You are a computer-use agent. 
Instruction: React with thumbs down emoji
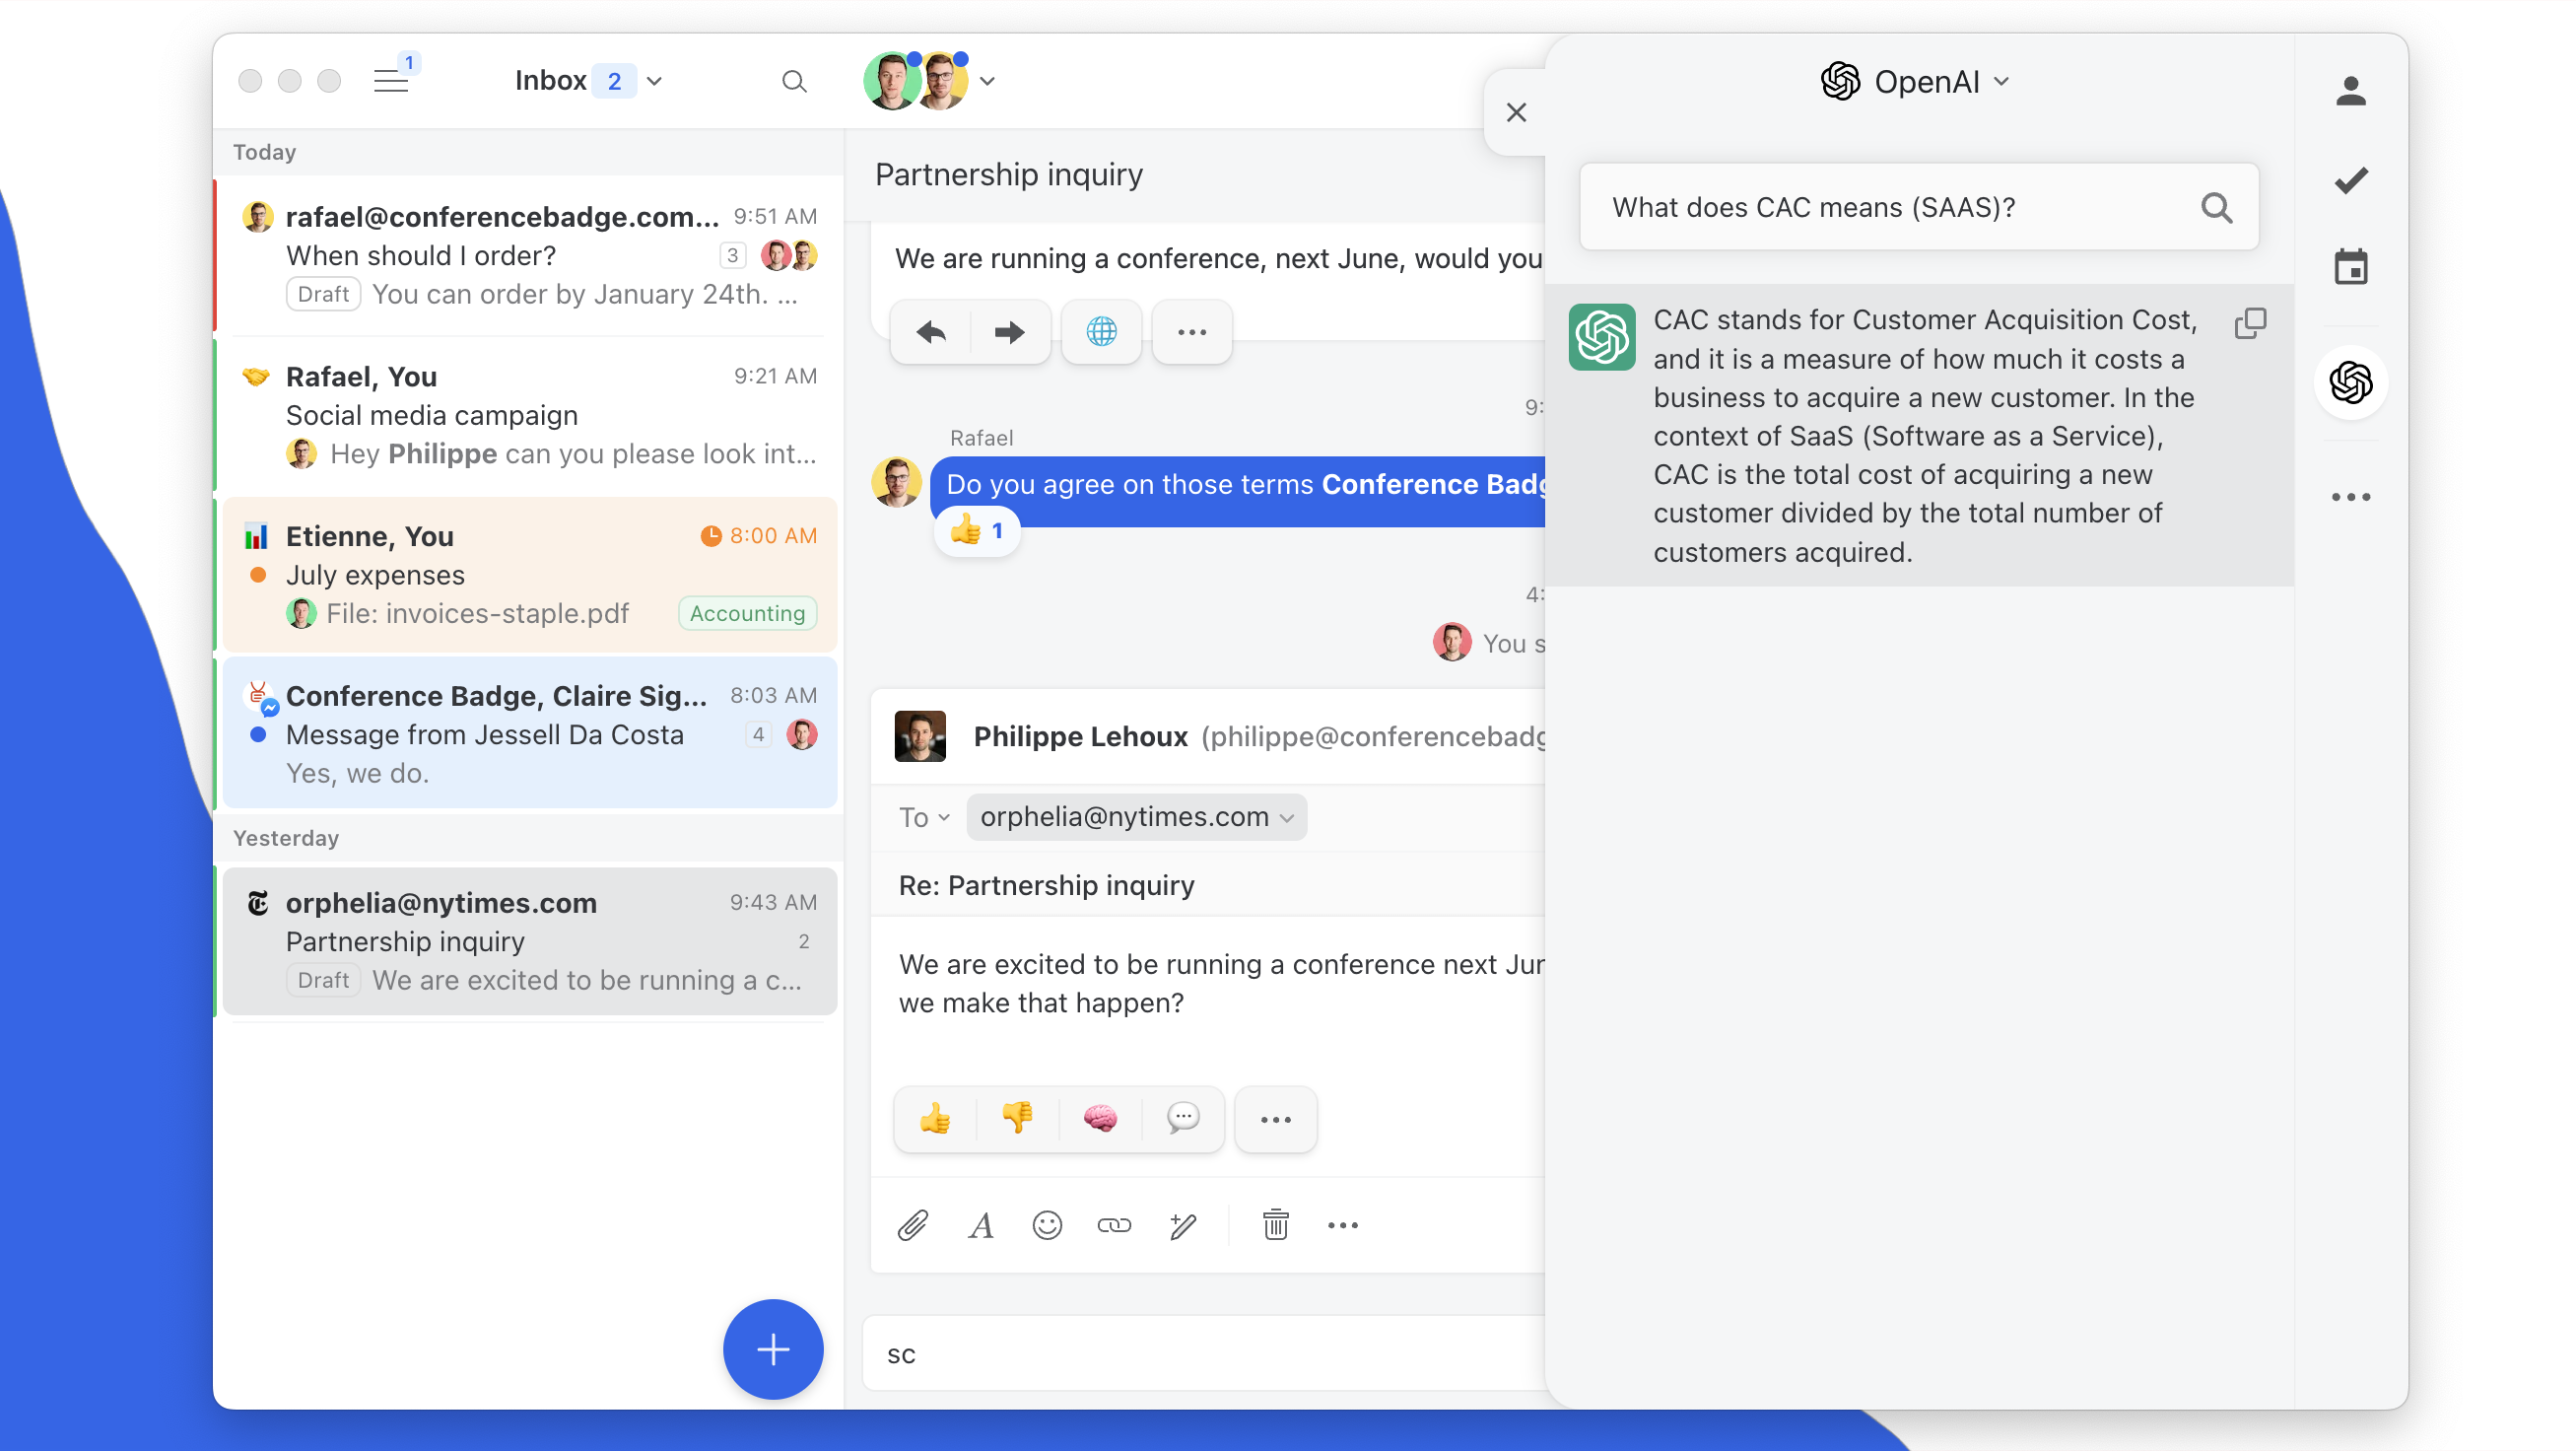(1017, 1118)
